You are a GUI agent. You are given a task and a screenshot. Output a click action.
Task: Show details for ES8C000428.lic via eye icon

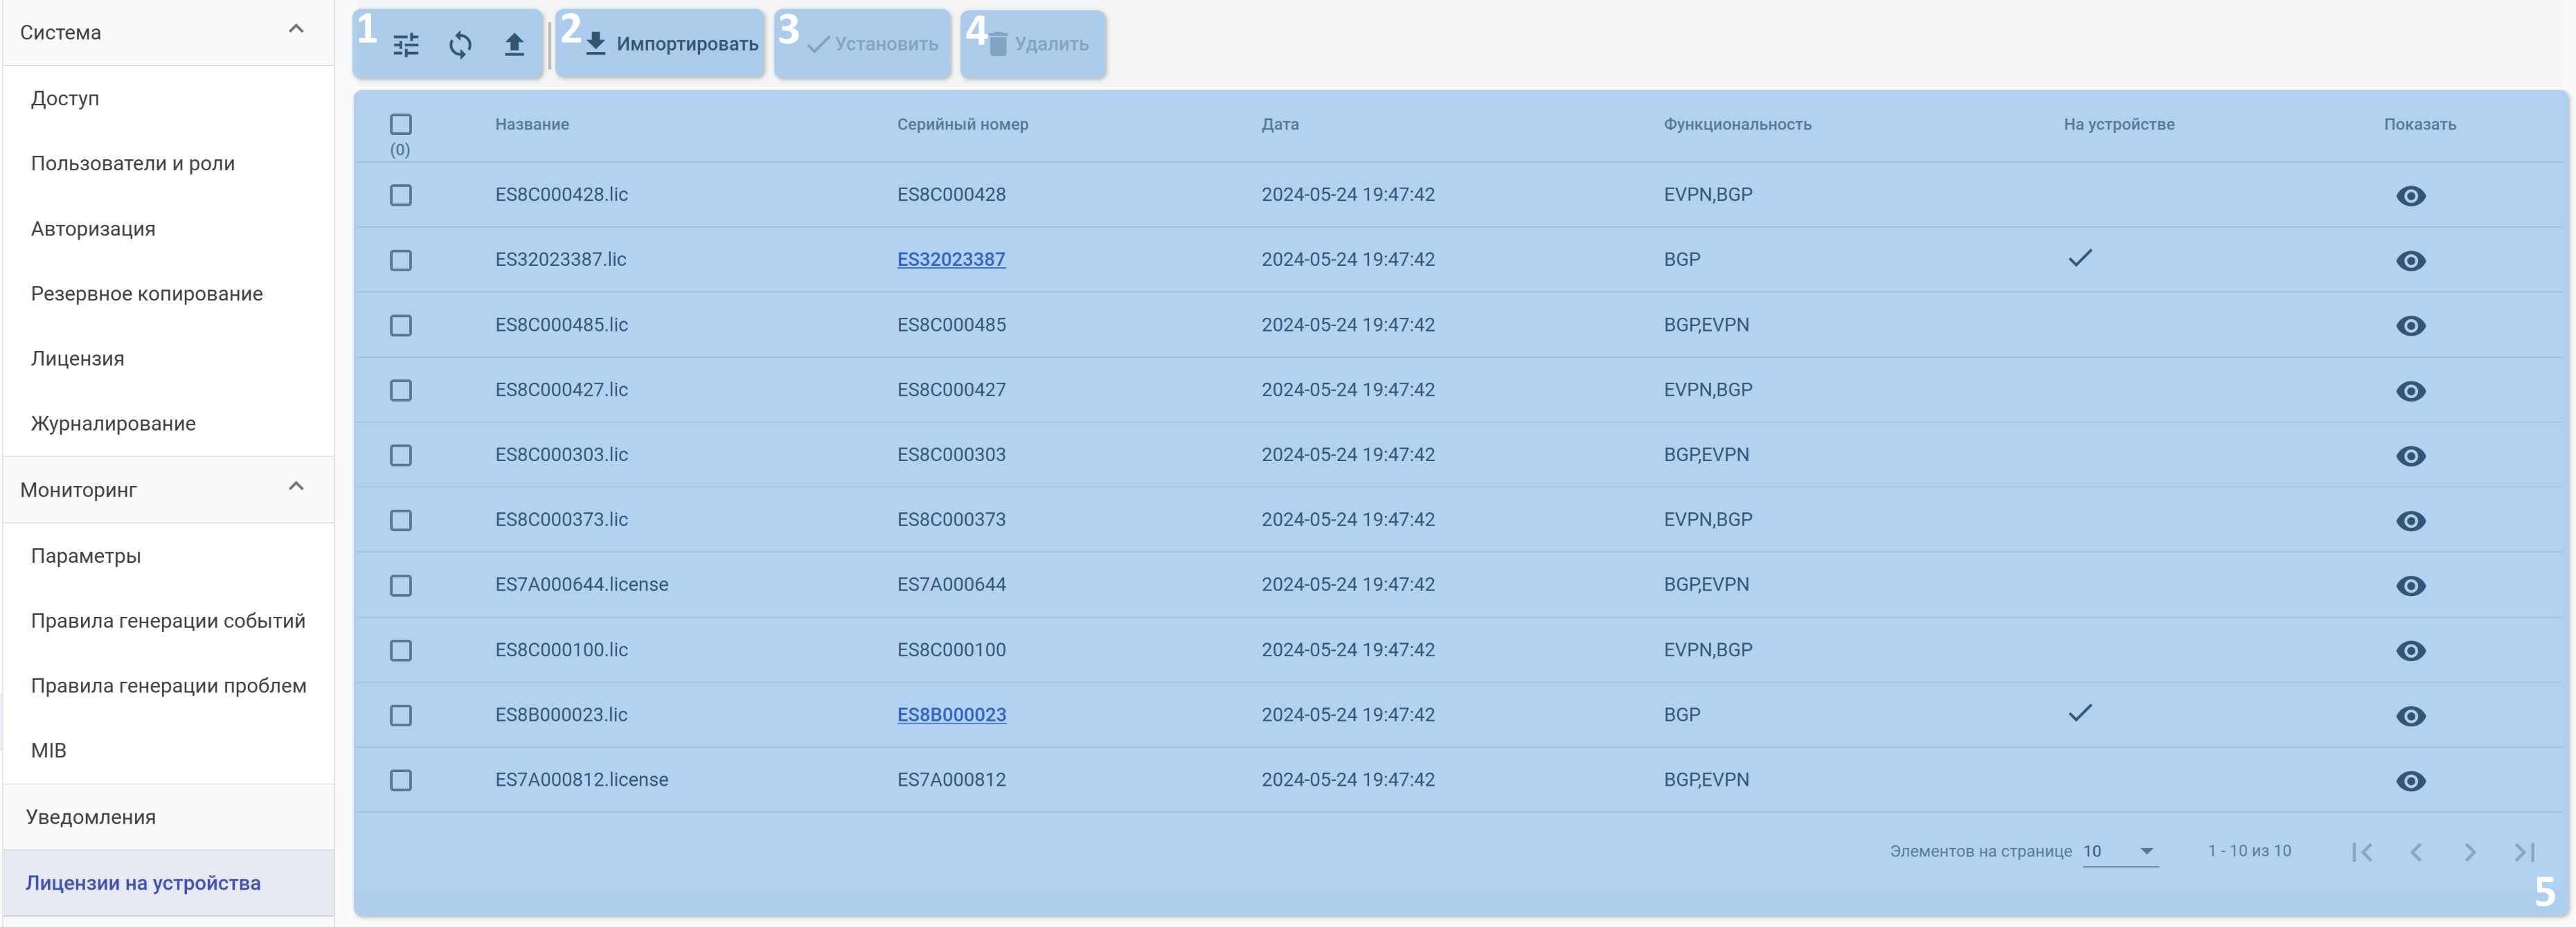point(2410,196)
